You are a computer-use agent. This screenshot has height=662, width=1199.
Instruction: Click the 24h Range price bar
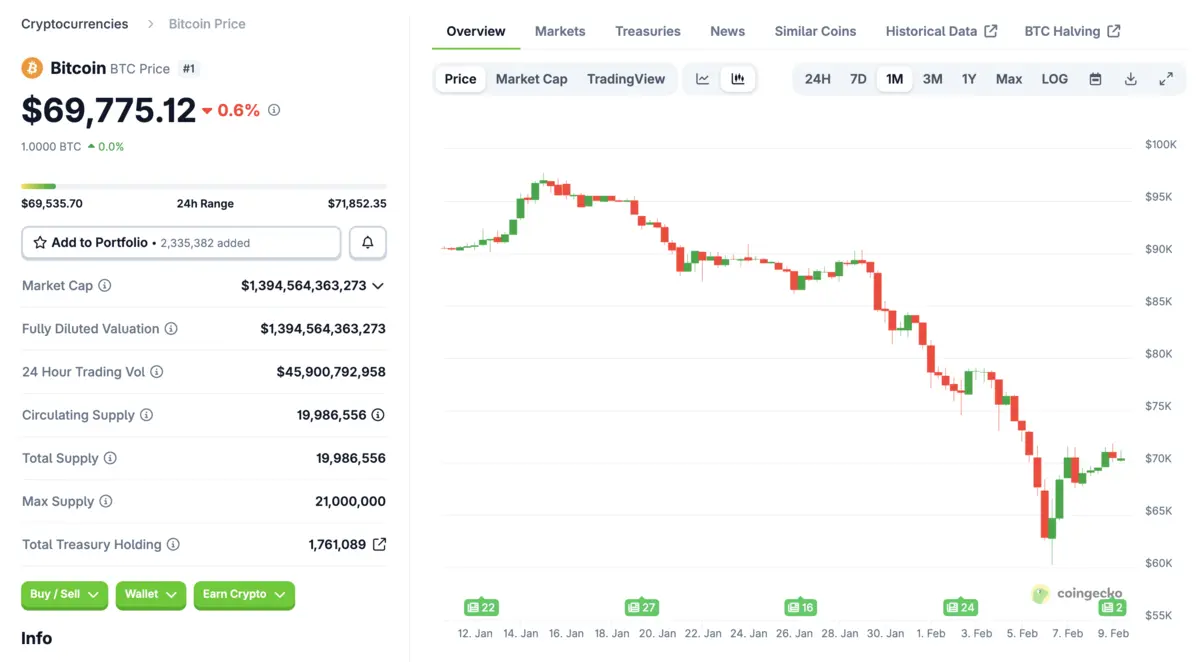click(204, 186)
